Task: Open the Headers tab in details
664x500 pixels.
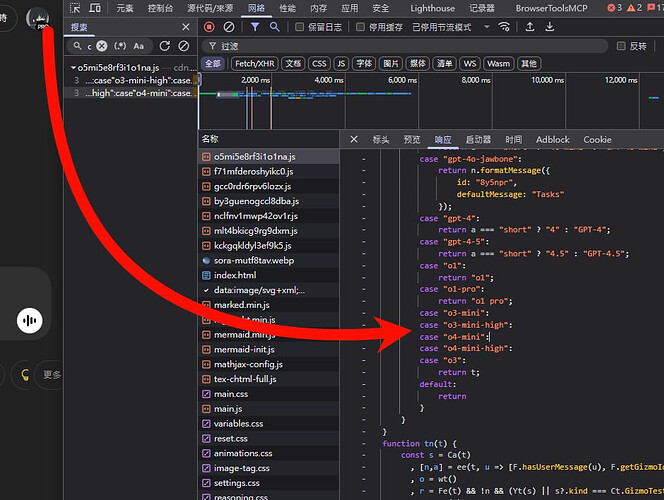Action: click(x=381, y=139)
